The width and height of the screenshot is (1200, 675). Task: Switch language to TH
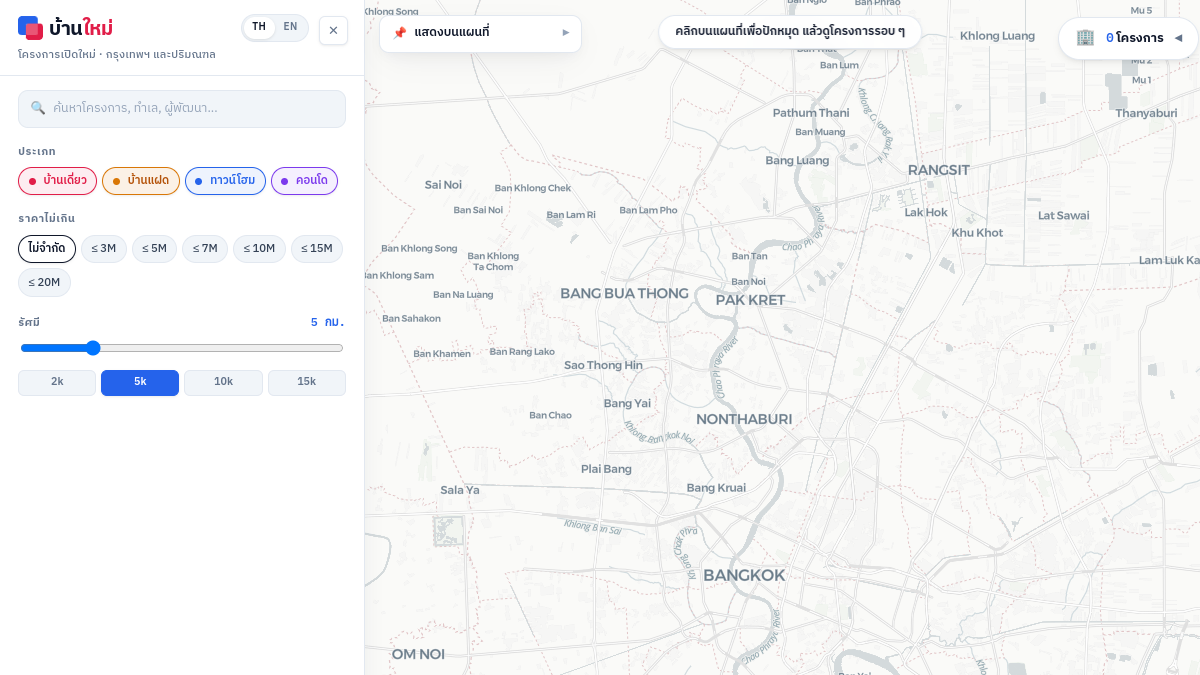(259, 27)
